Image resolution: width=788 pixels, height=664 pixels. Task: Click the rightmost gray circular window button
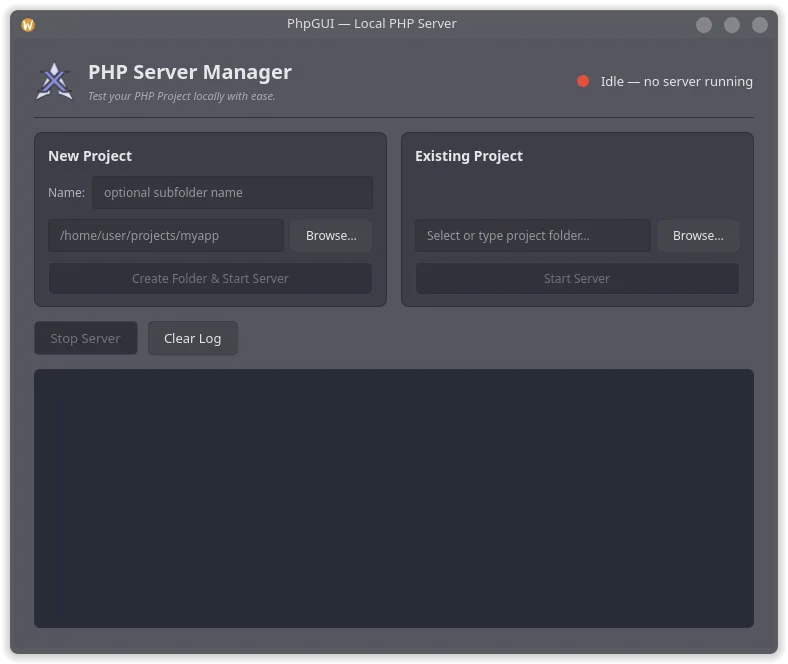coord(759,25)
